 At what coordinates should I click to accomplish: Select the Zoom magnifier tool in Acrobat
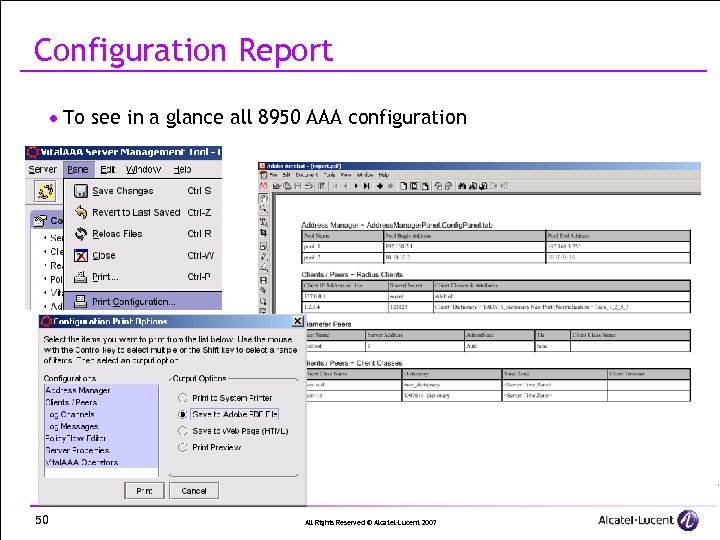tap(264, 209)
